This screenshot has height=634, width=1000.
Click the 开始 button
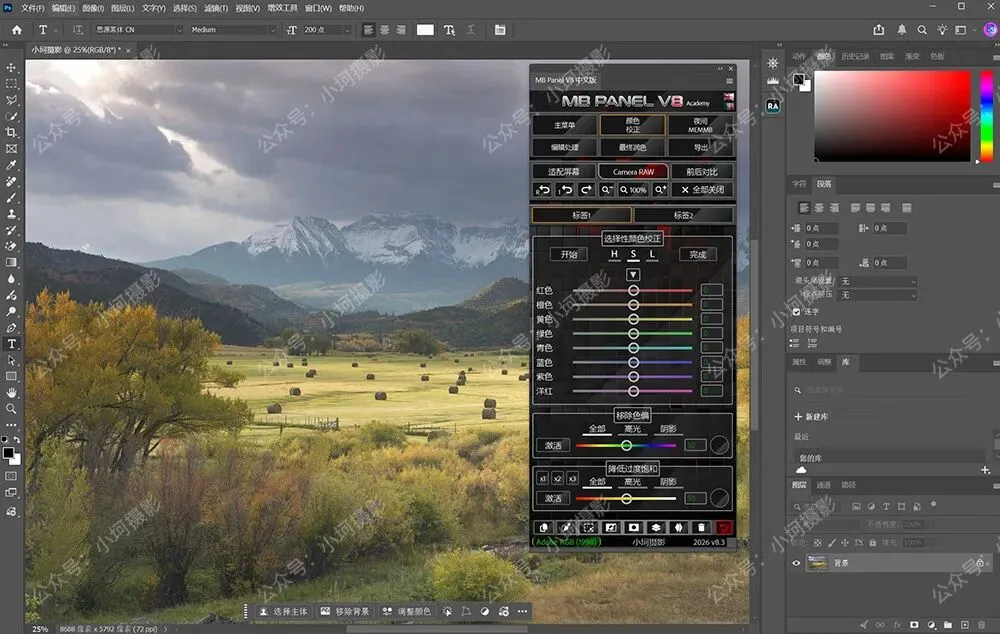(x=569, y=254)
